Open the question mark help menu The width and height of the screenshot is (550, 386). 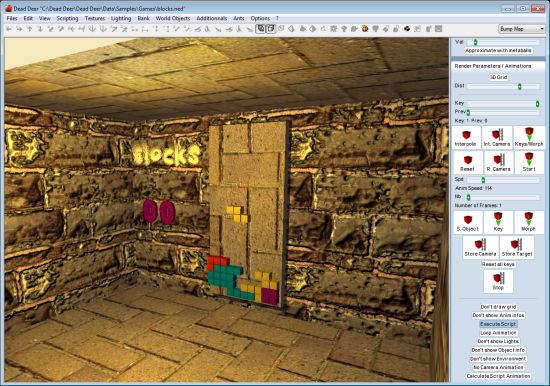277,18
